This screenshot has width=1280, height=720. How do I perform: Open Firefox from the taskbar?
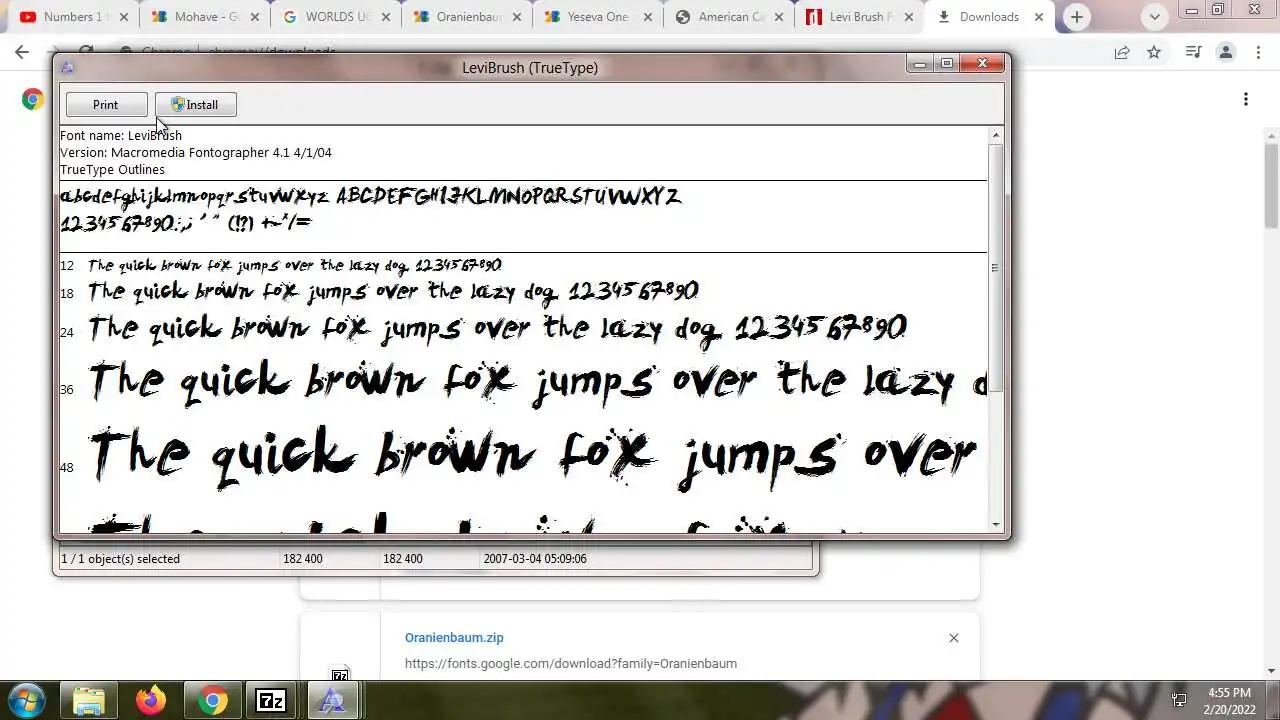coord(151,701)
